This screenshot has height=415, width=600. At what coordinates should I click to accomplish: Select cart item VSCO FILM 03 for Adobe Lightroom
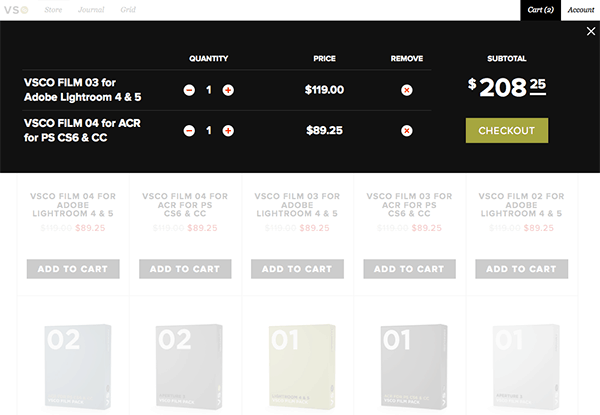[82, 90]
